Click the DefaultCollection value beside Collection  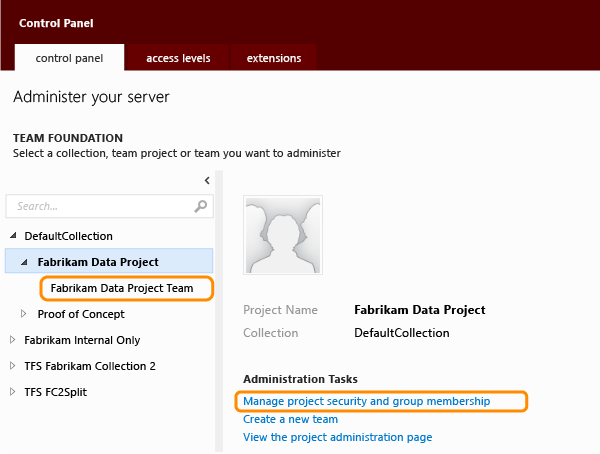pos(402,333)
